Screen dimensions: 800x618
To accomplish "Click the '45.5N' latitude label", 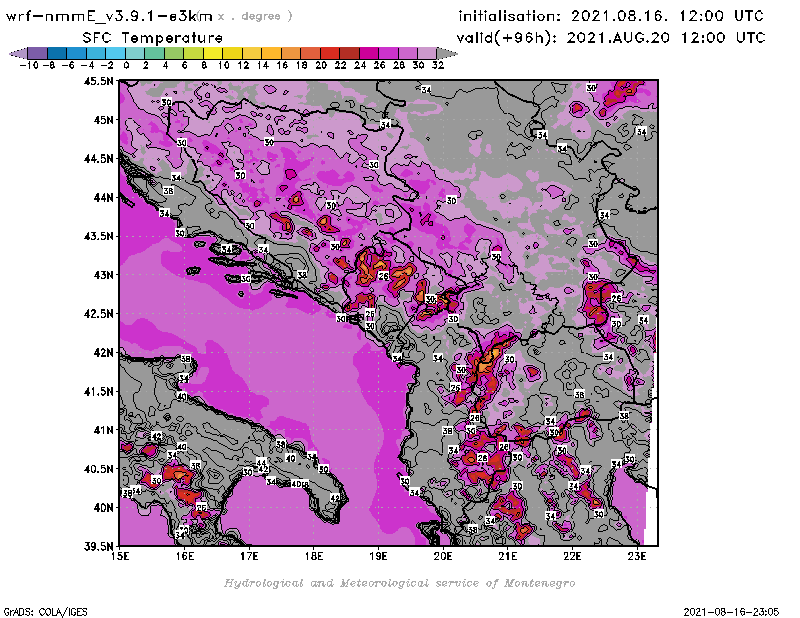I will coord(98,81).
